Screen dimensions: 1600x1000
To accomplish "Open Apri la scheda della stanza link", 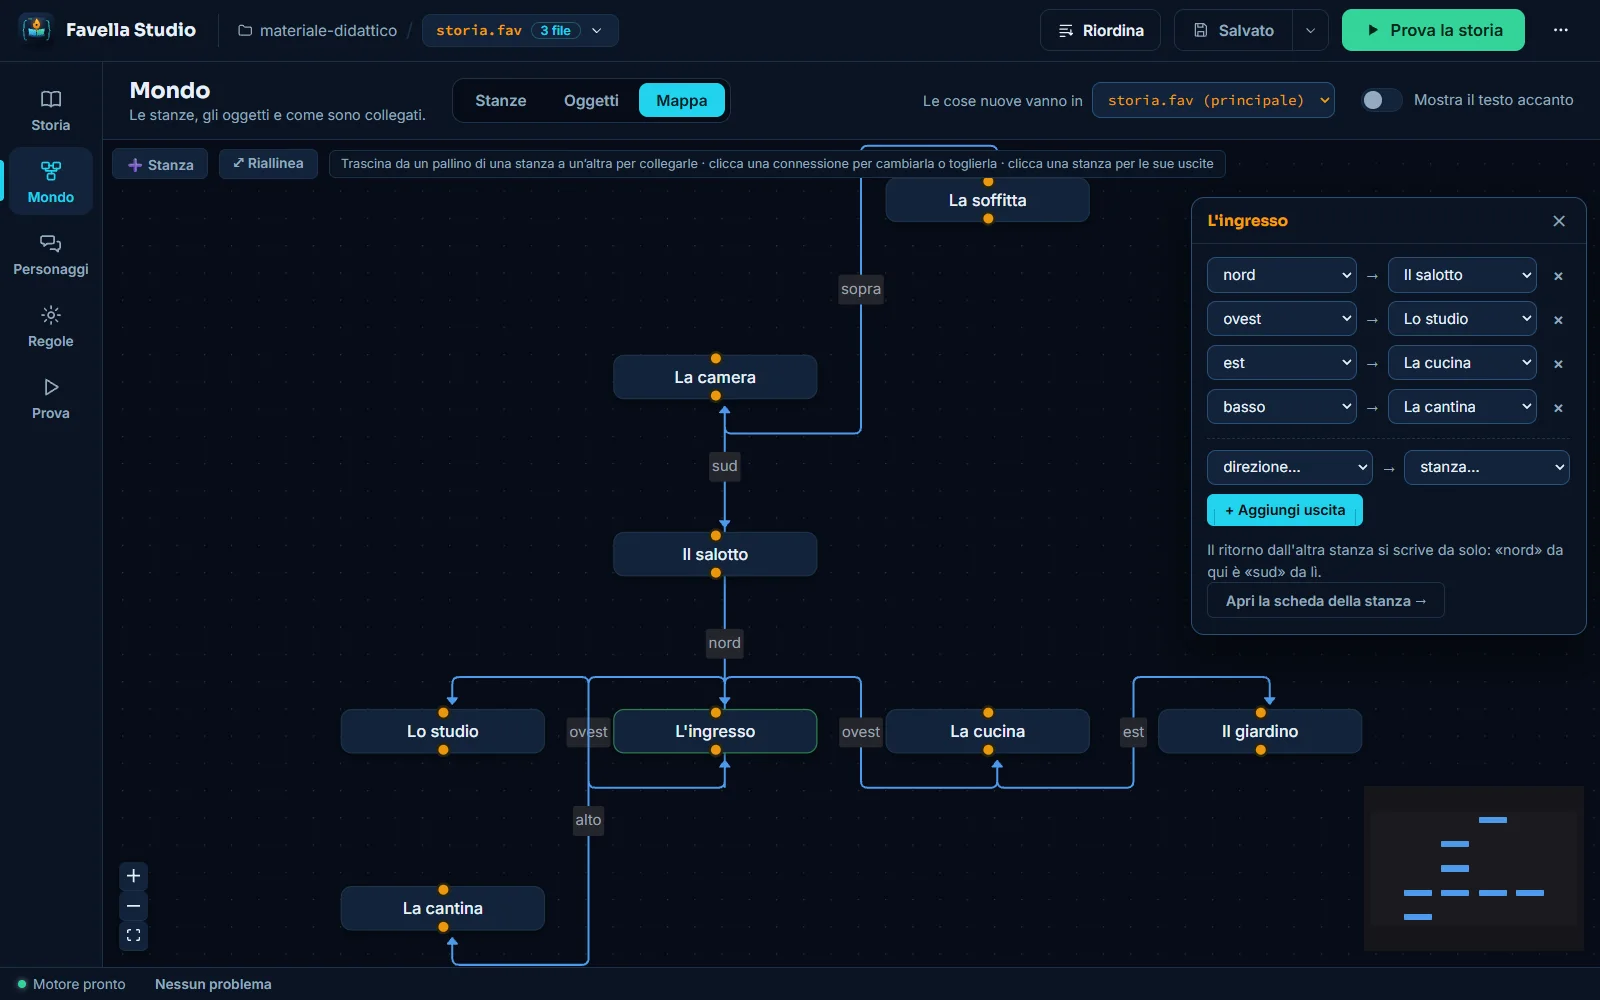I will 1326,601.
